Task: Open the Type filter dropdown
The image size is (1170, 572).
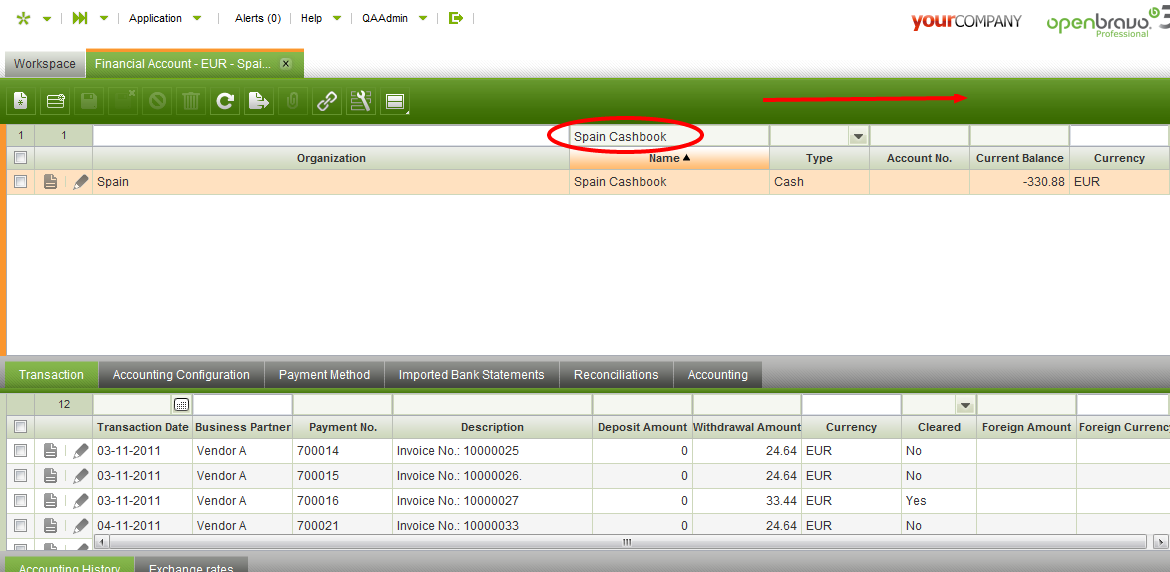Action: pyautogui.click(x=858, y=136)
